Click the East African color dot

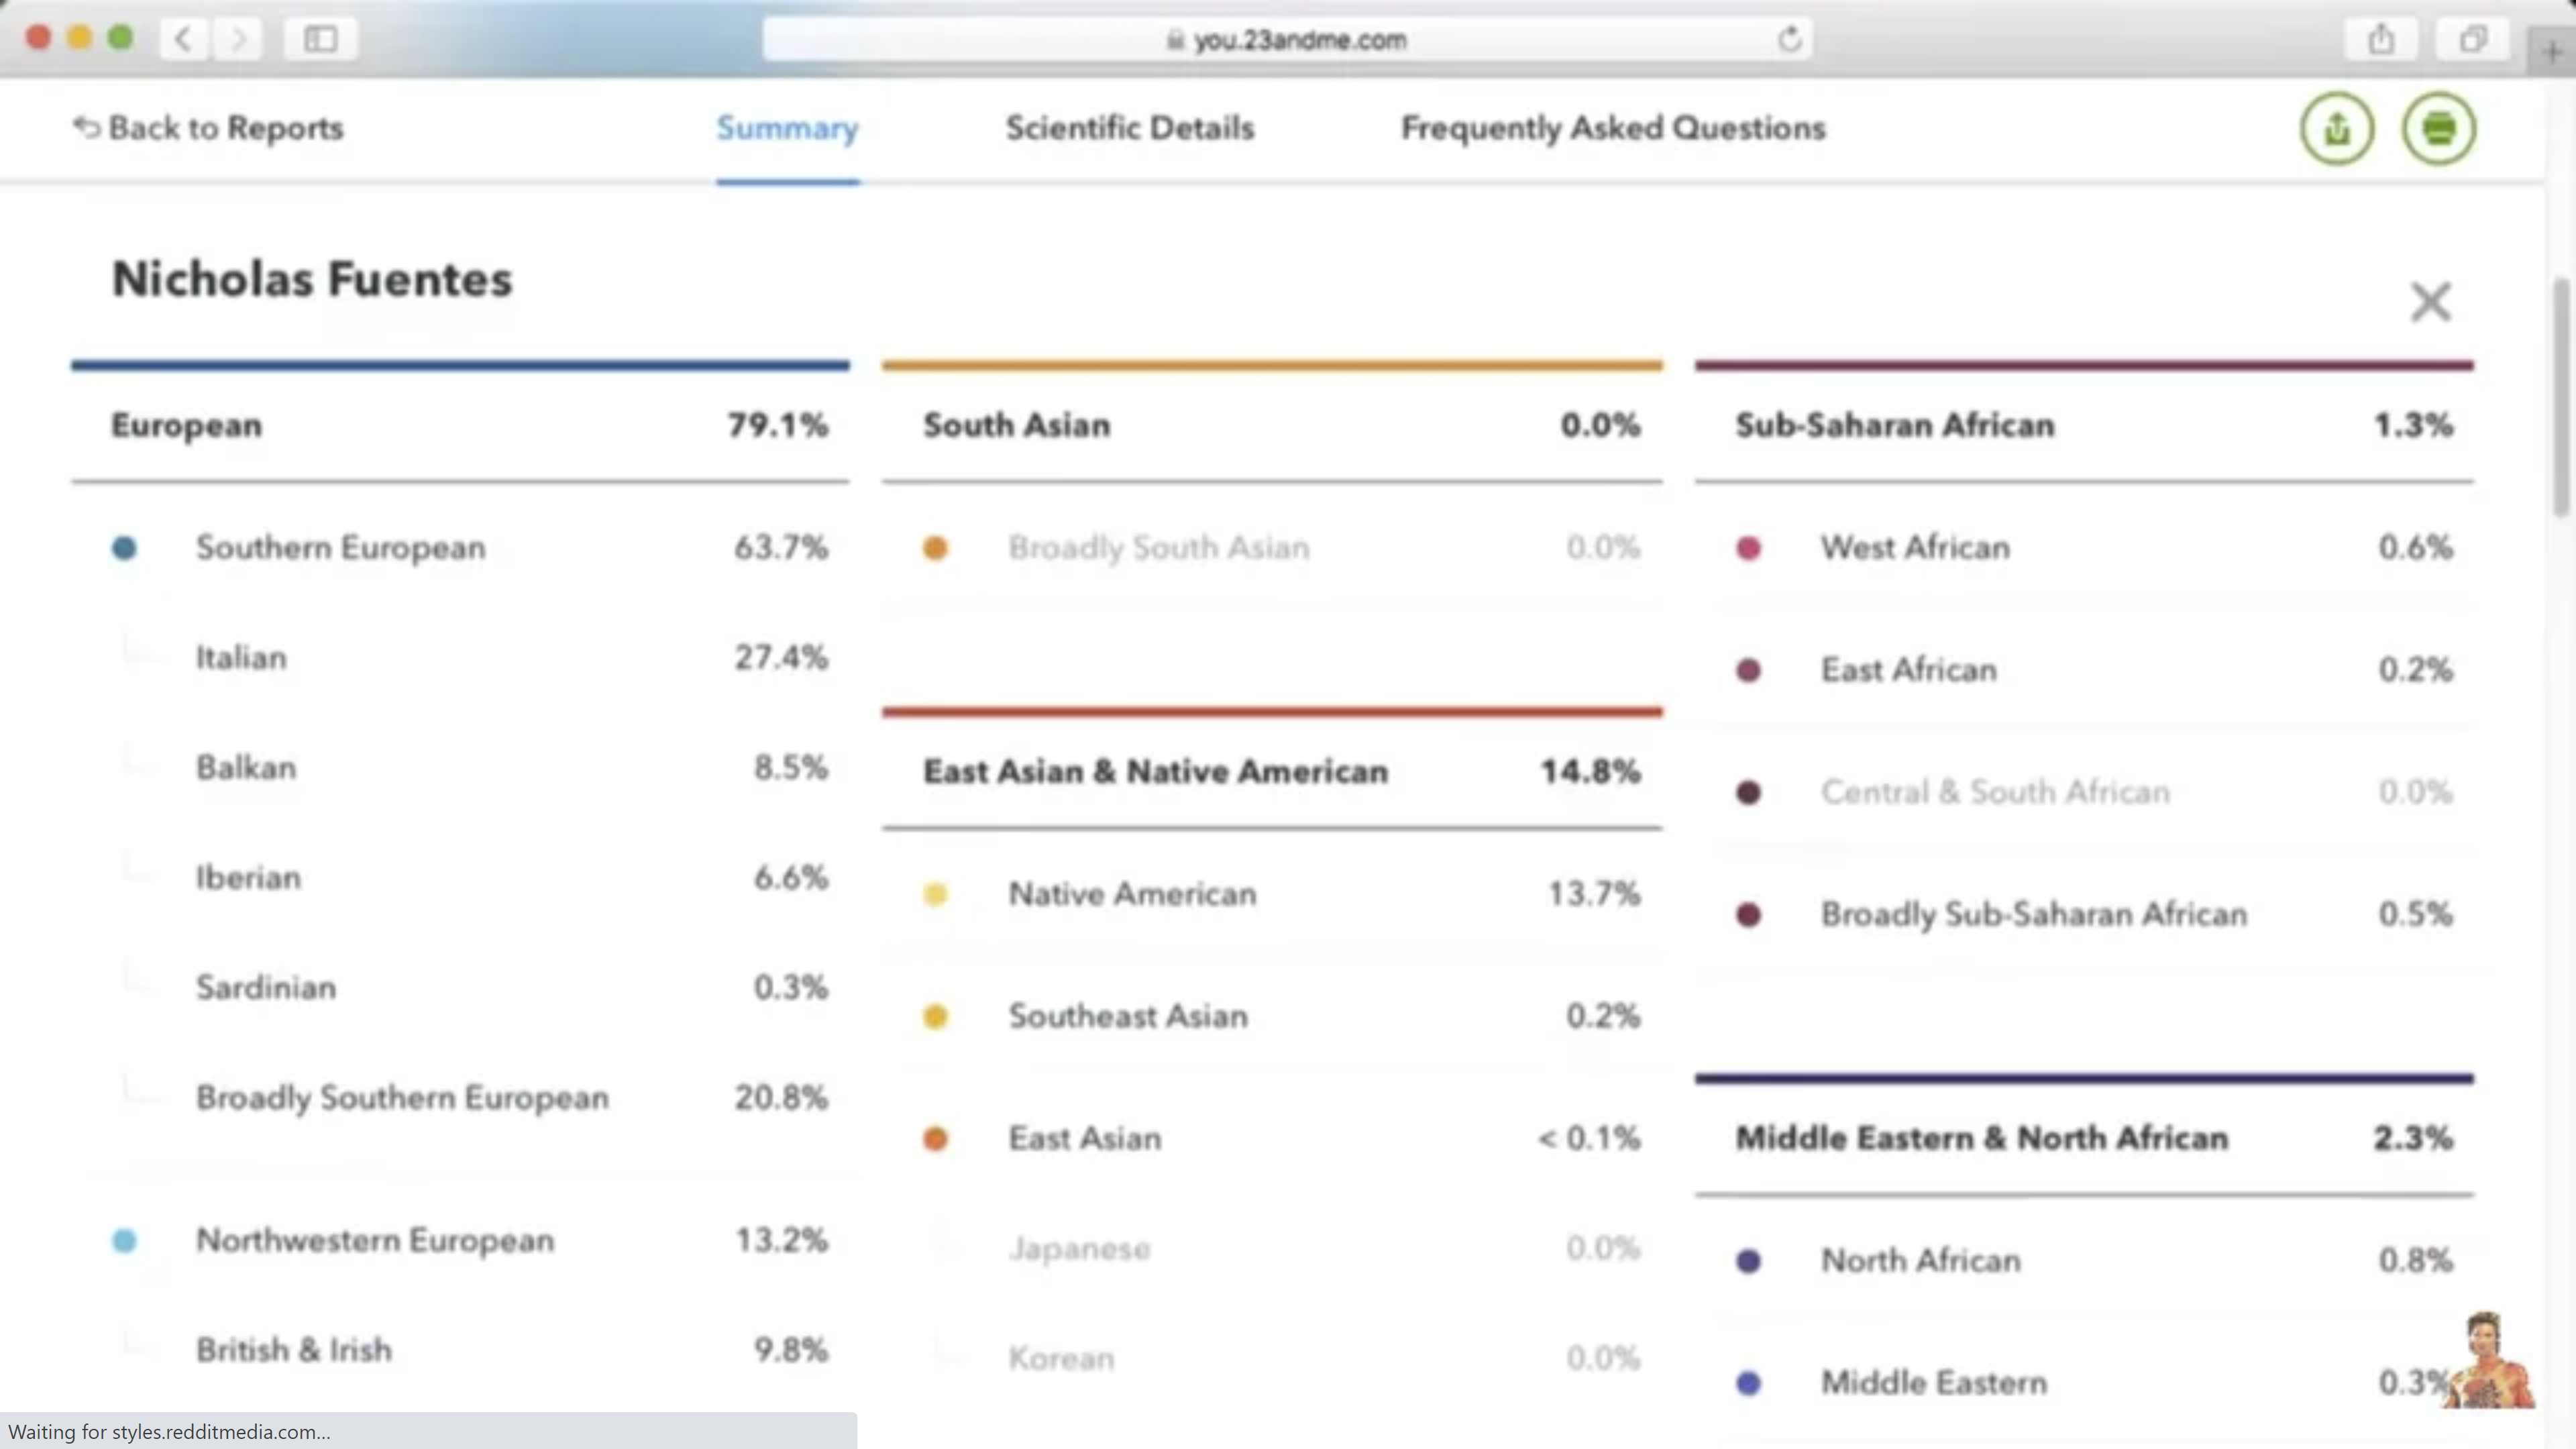(1748, 670)
